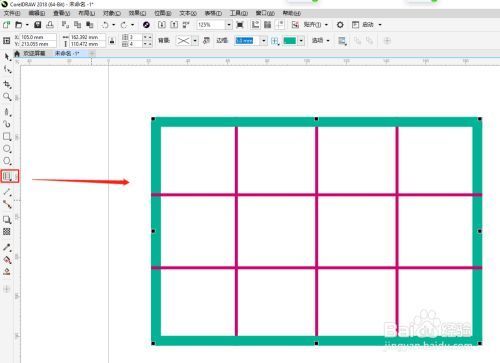Switch to the 欢迎屏幕 welcome tab
This screenshot has width=500, height=363.
point(34,53)
